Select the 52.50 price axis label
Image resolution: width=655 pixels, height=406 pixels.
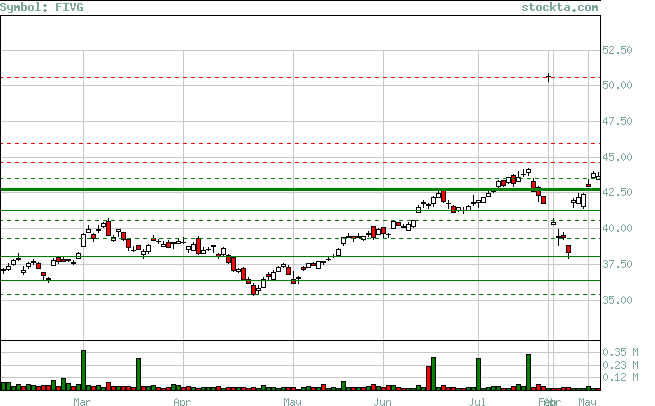click(617, 51)
